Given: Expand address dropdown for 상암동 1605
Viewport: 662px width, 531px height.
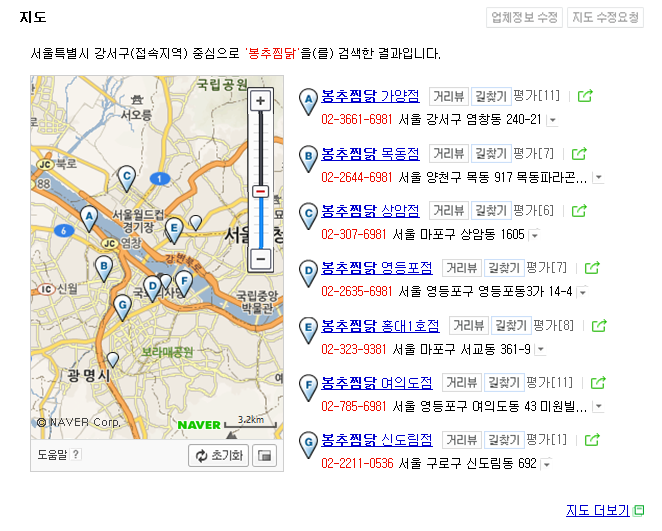Looking at the screenshot, I should 535,235.
